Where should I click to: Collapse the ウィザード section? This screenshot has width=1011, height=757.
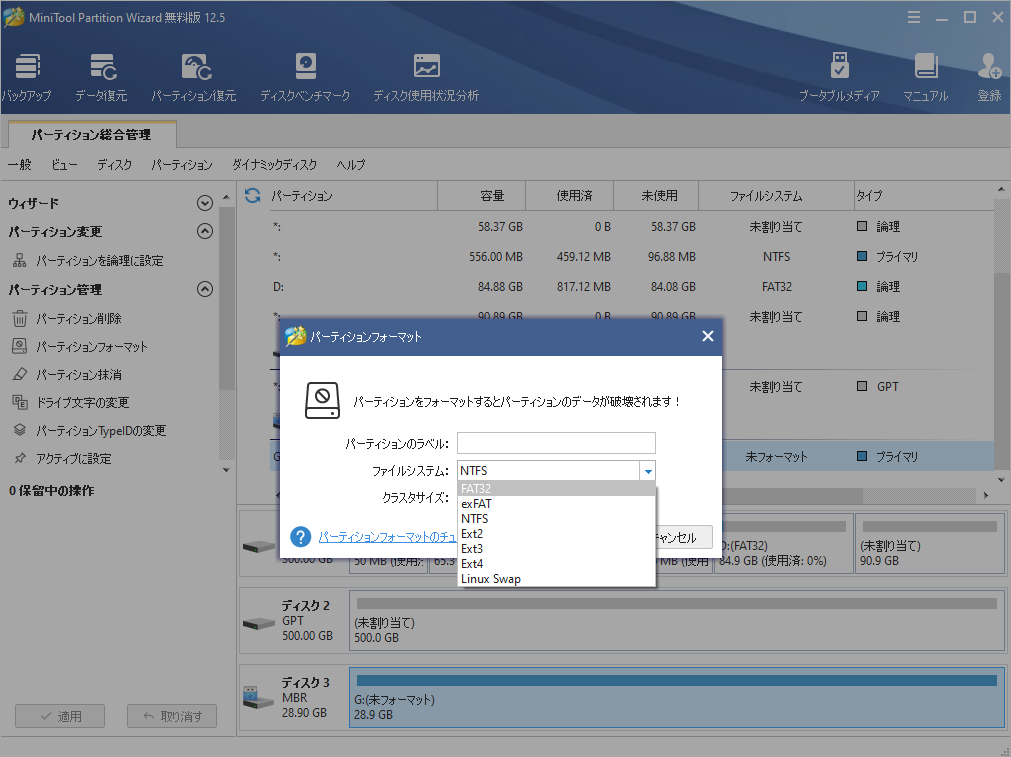coord(204,202)
